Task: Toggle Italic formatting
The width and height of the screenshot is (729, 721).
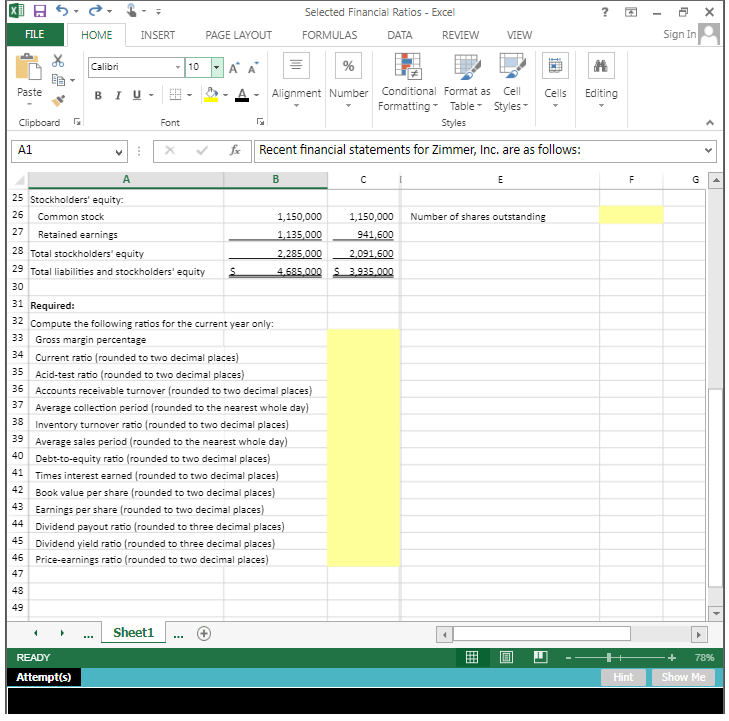Action: [118, 95]
